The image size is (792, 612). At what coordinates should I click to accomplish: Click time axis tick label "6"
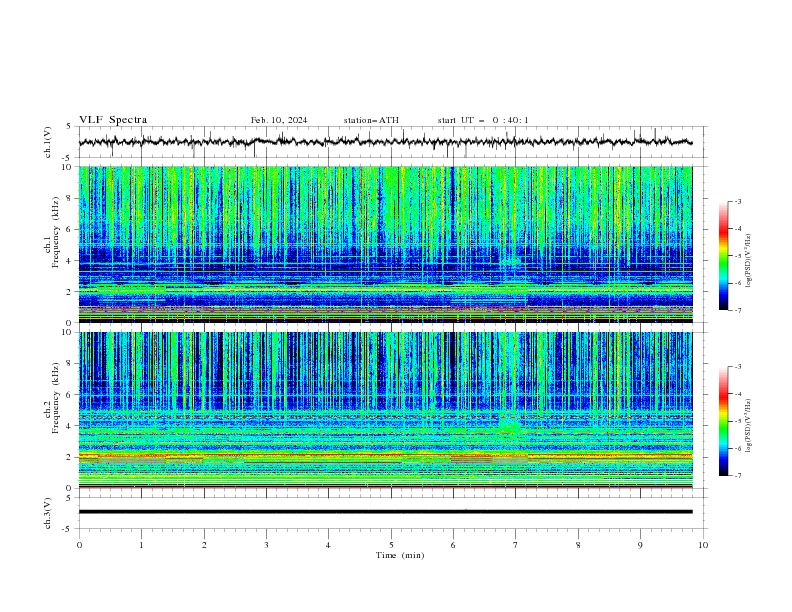click(x=453, y=545)
